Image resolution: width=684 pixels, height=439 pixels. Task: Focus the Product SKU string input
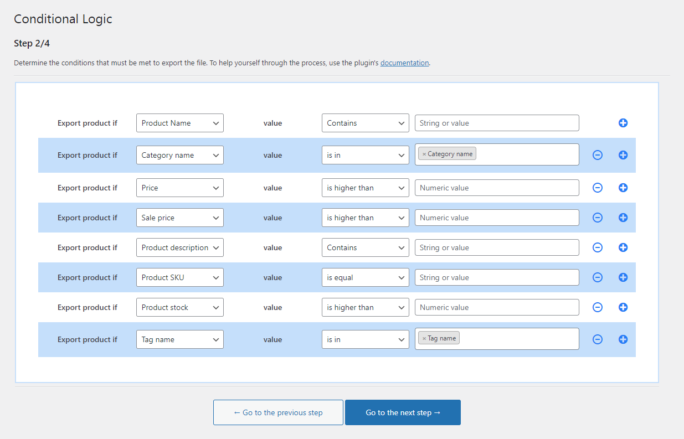(496, 278)
